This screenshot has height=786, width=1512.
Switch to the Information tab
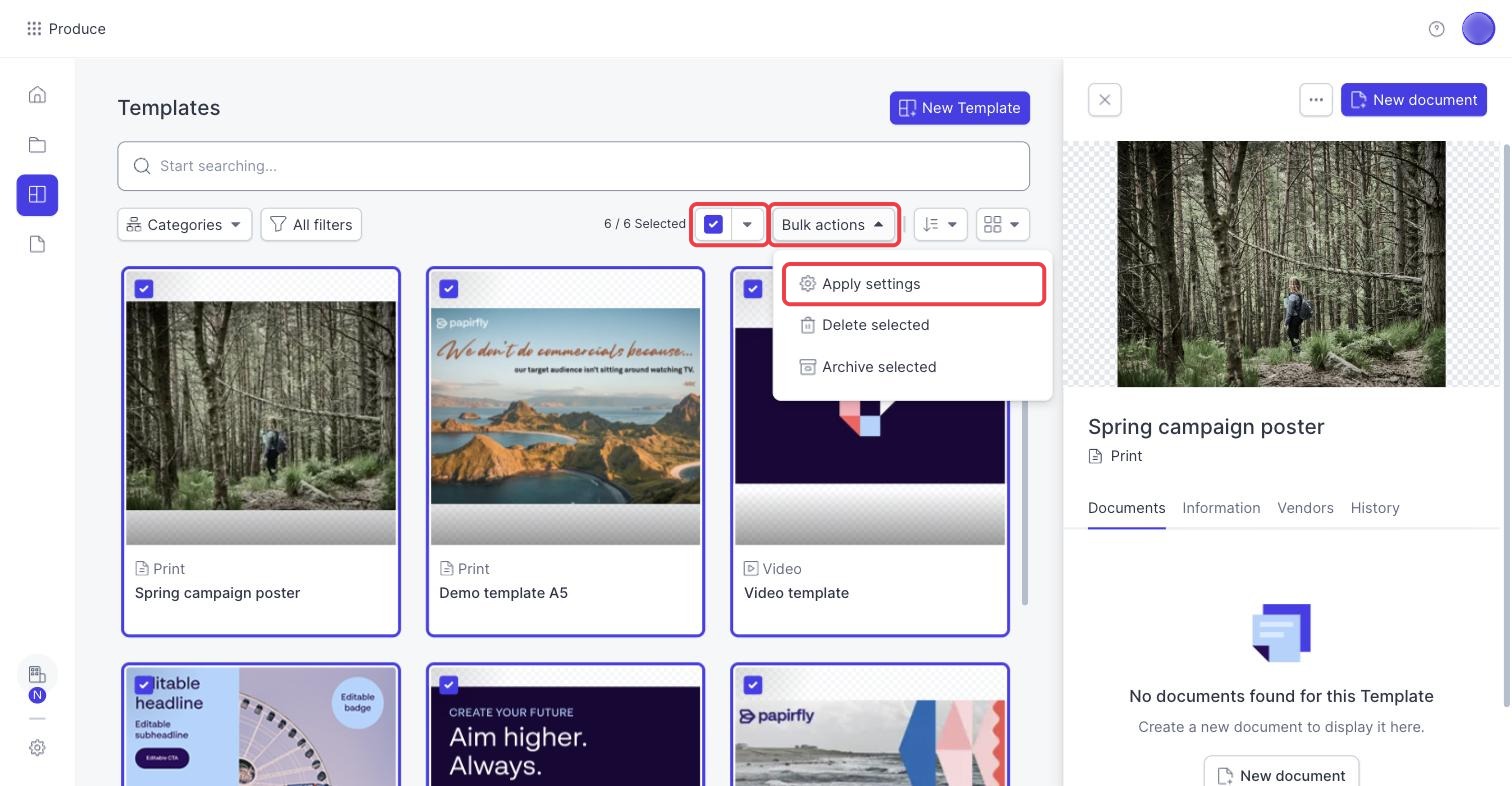[x=1221, y=508]
